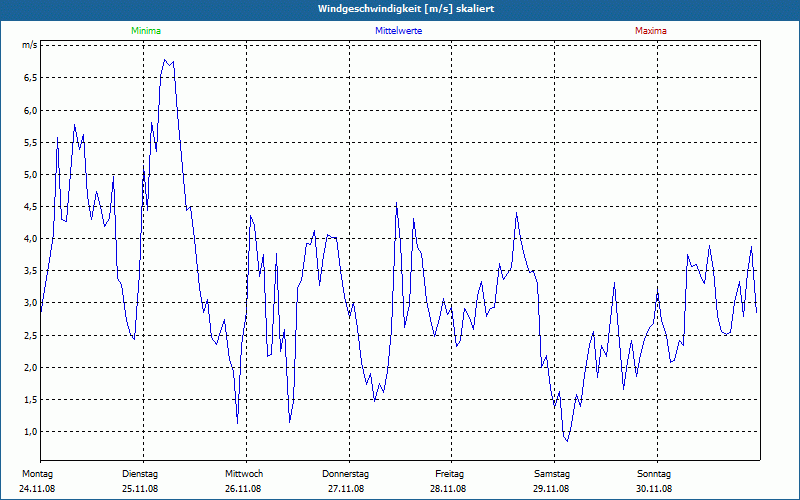
Task: Click the 4,0 y-axis value
Action: 30,239
